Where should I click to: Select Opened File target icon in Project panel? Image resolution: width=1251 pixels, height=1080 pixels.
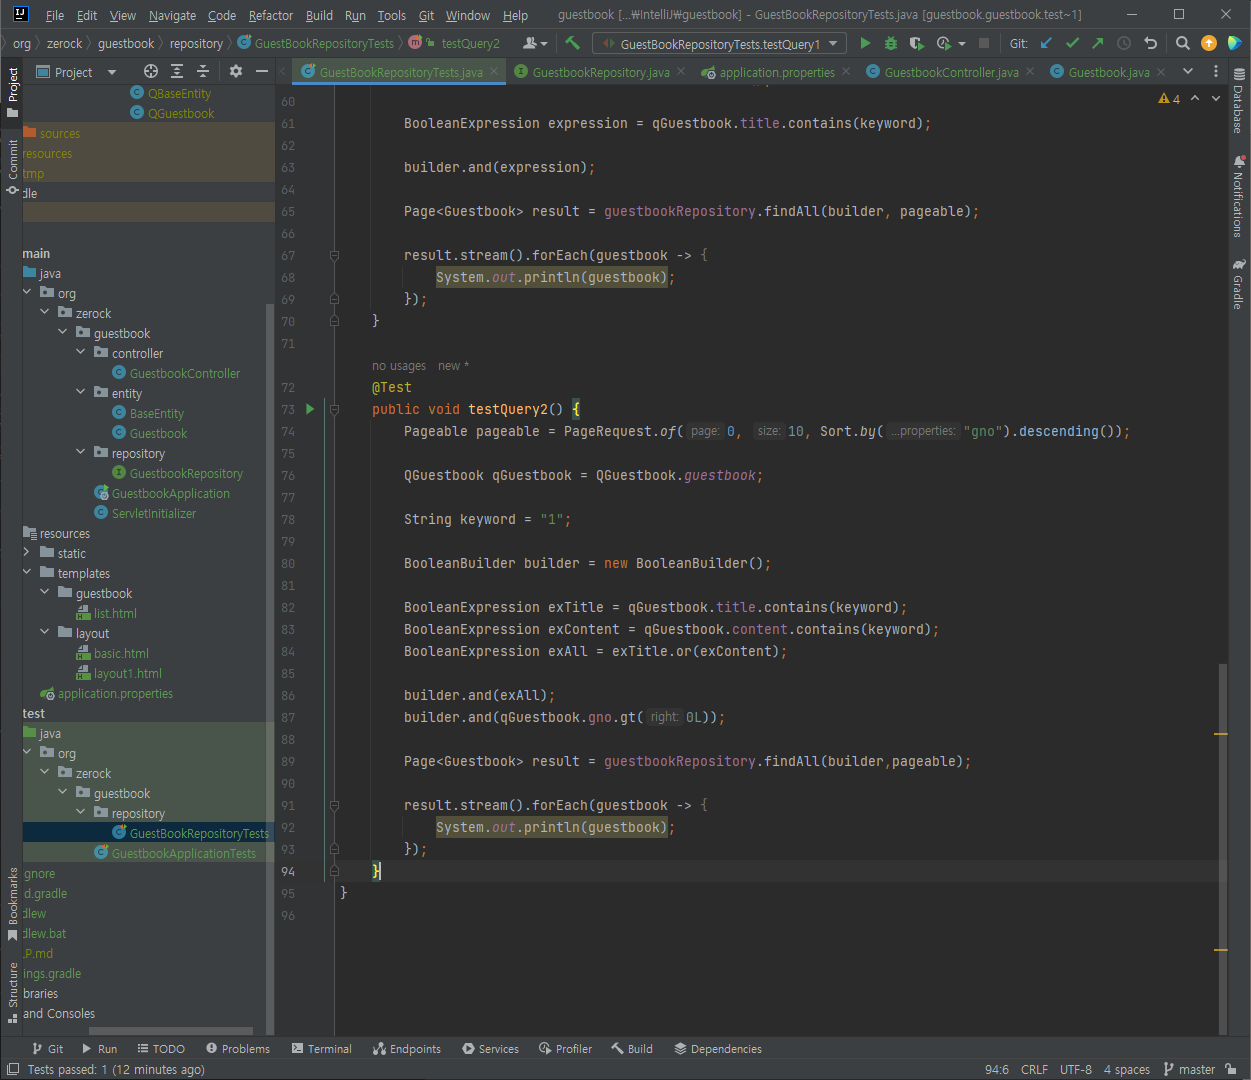pyautogui.click(x=151, y=71)
